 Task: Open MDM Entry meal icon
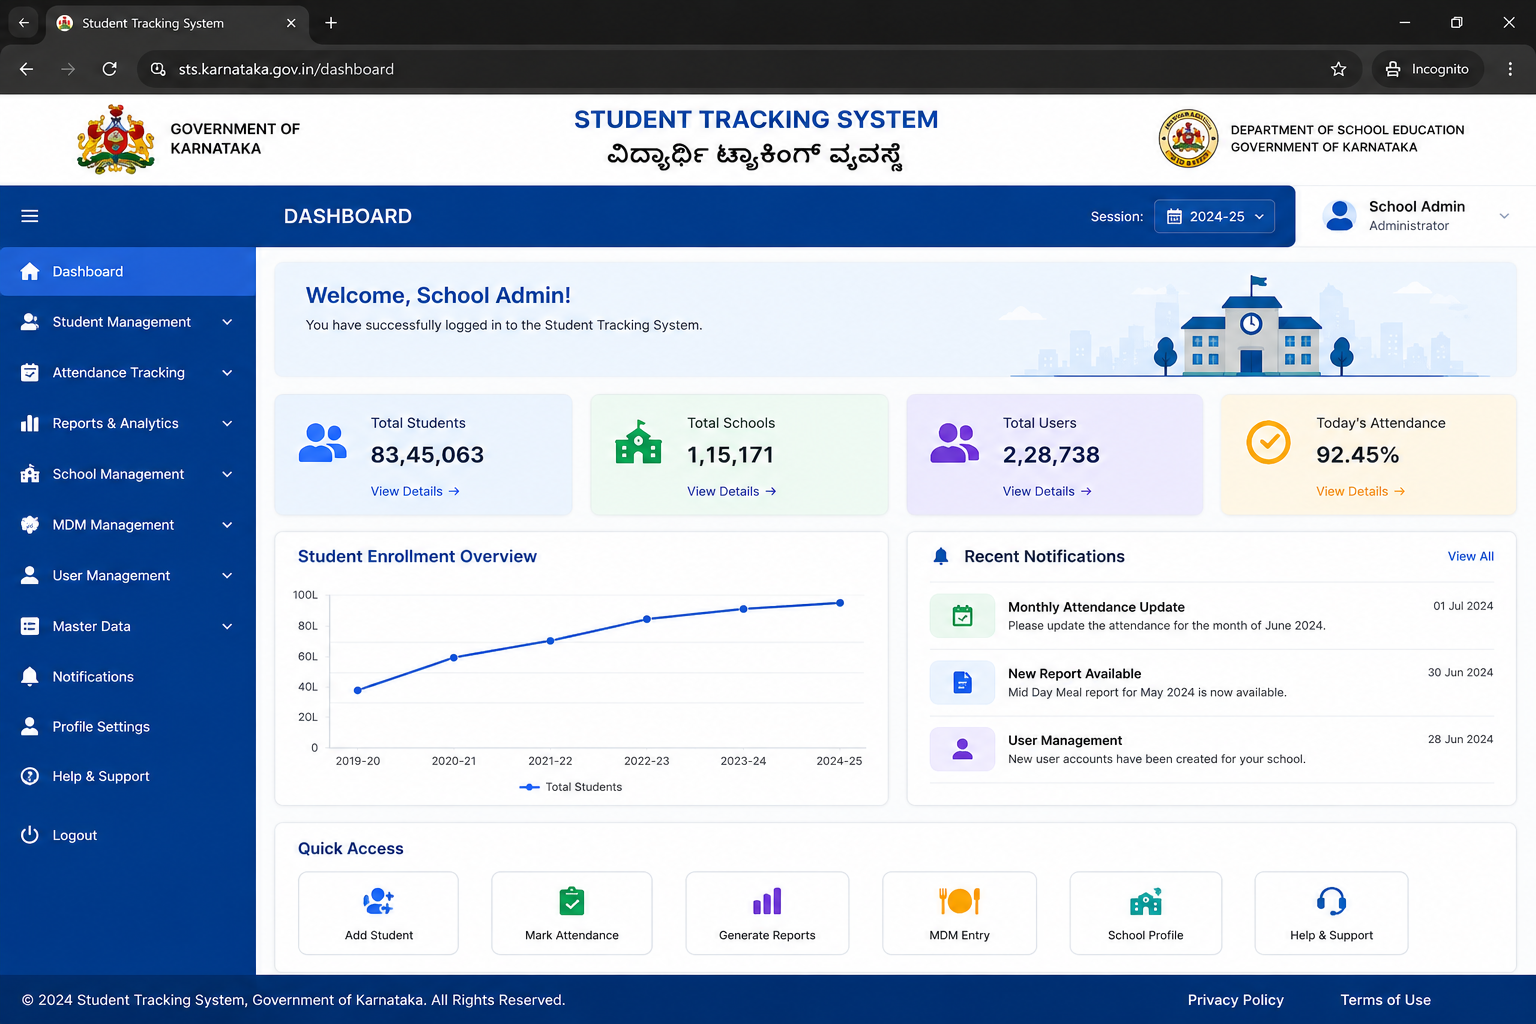[x=959, y=901]
